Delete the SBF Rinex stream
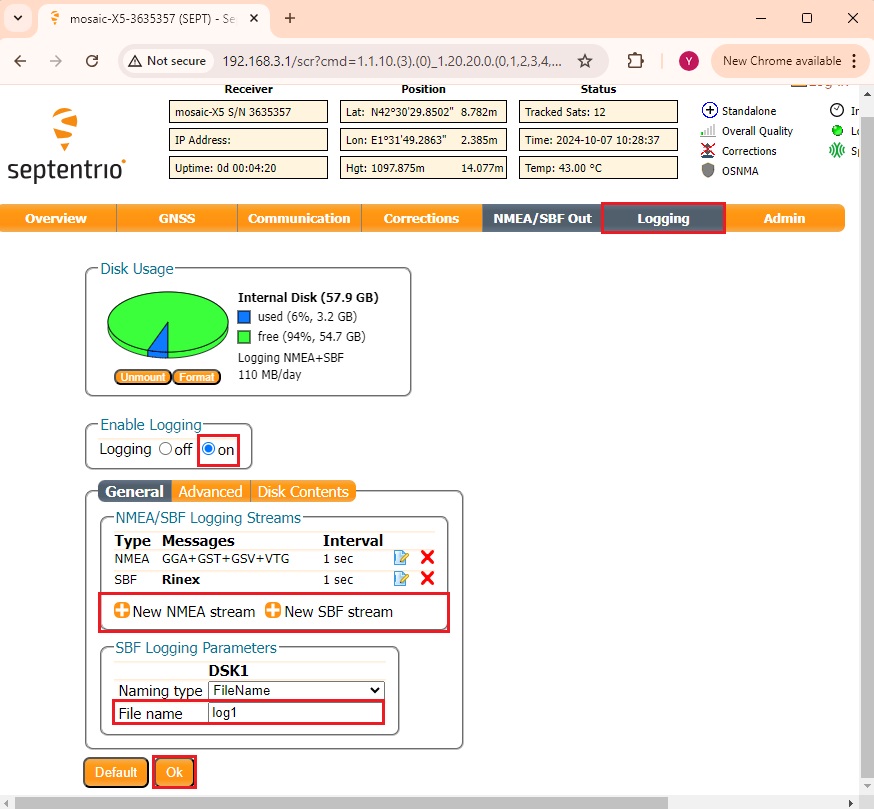Screen dimensions: 874x809 [428, 579]
